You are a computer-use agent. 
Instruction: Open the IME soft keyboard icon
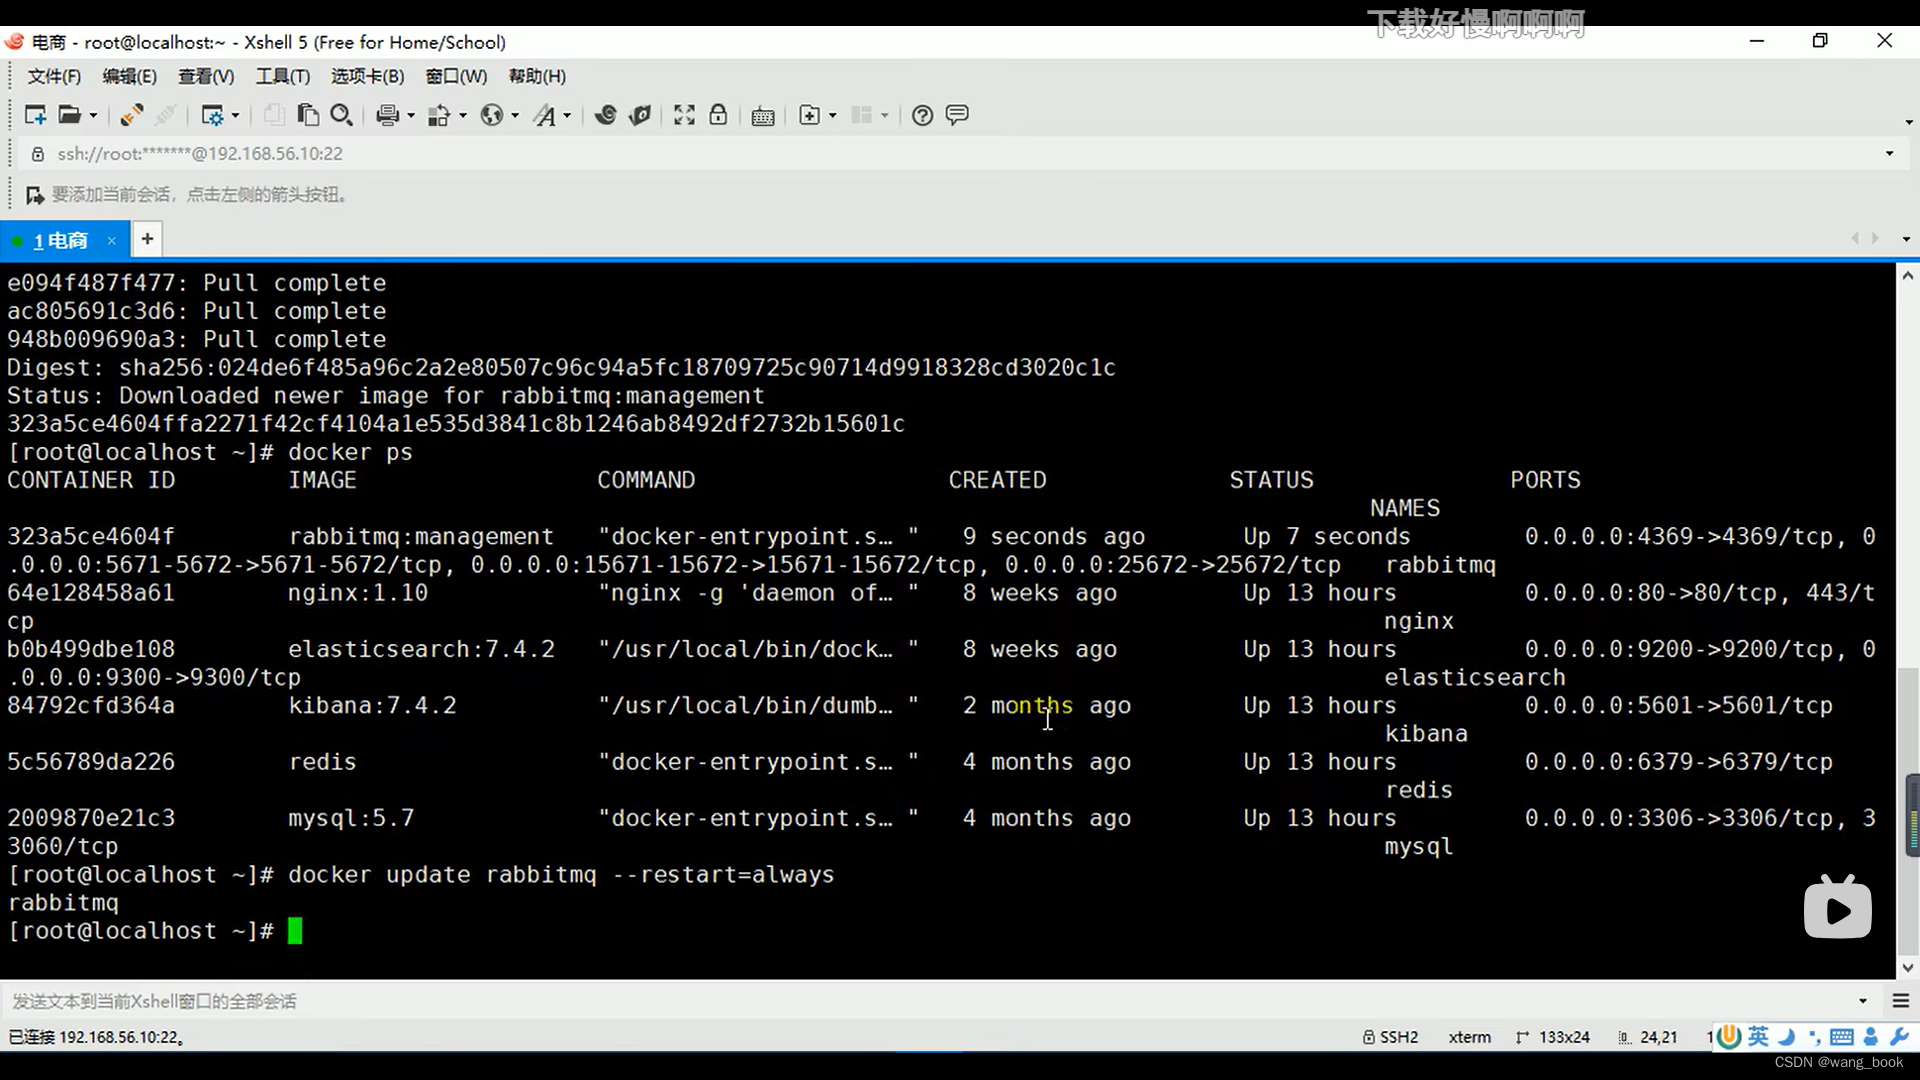(x=1842, y=1037)
